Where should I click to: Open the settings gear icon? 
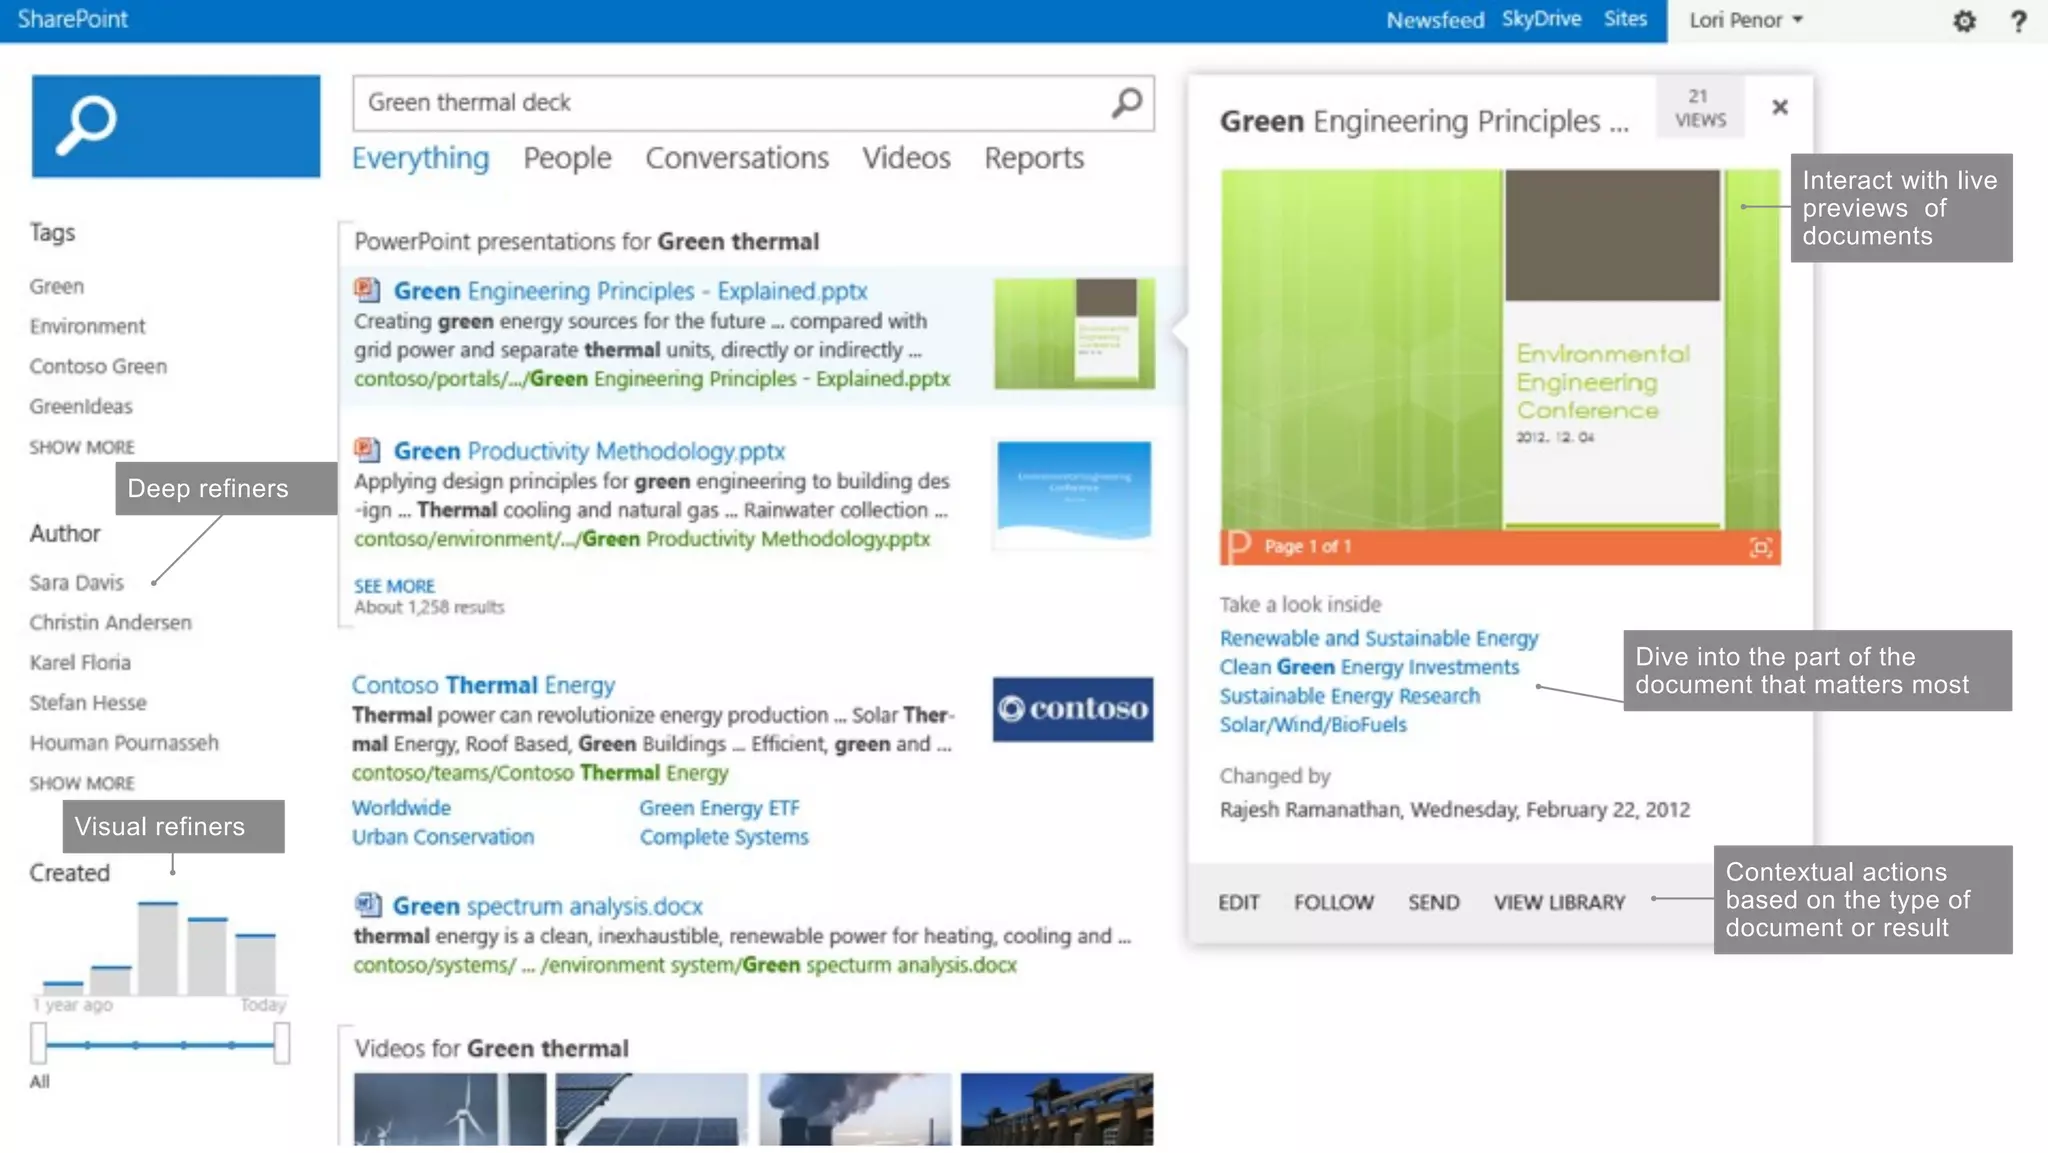(1964, 21)
